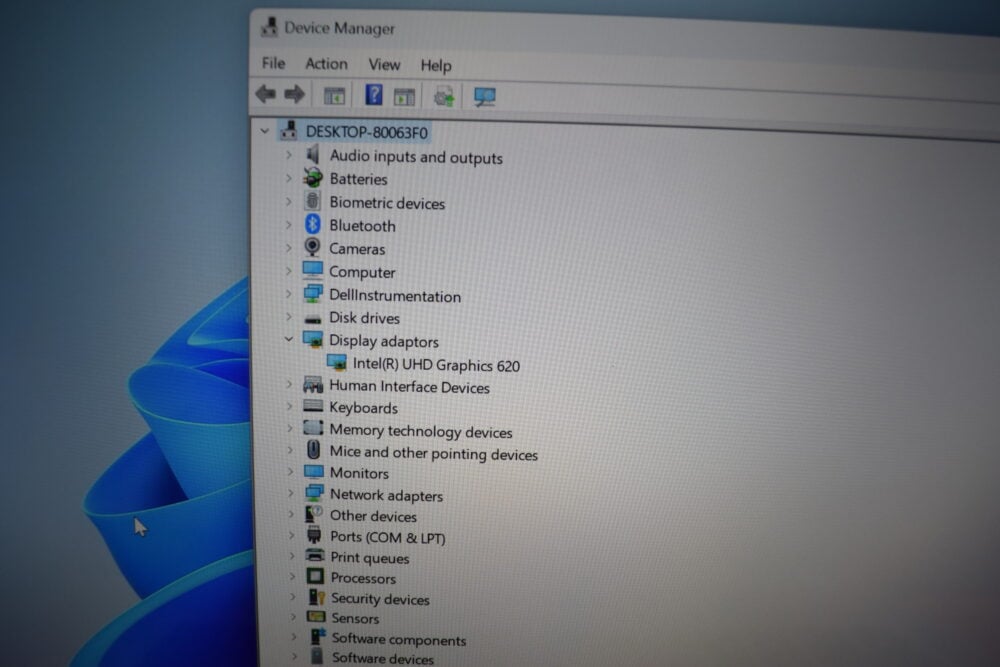Collapse the Display adaptors category
Image resolution: width=1000 pixels, height=667 pixels.
tap(288, 339)
